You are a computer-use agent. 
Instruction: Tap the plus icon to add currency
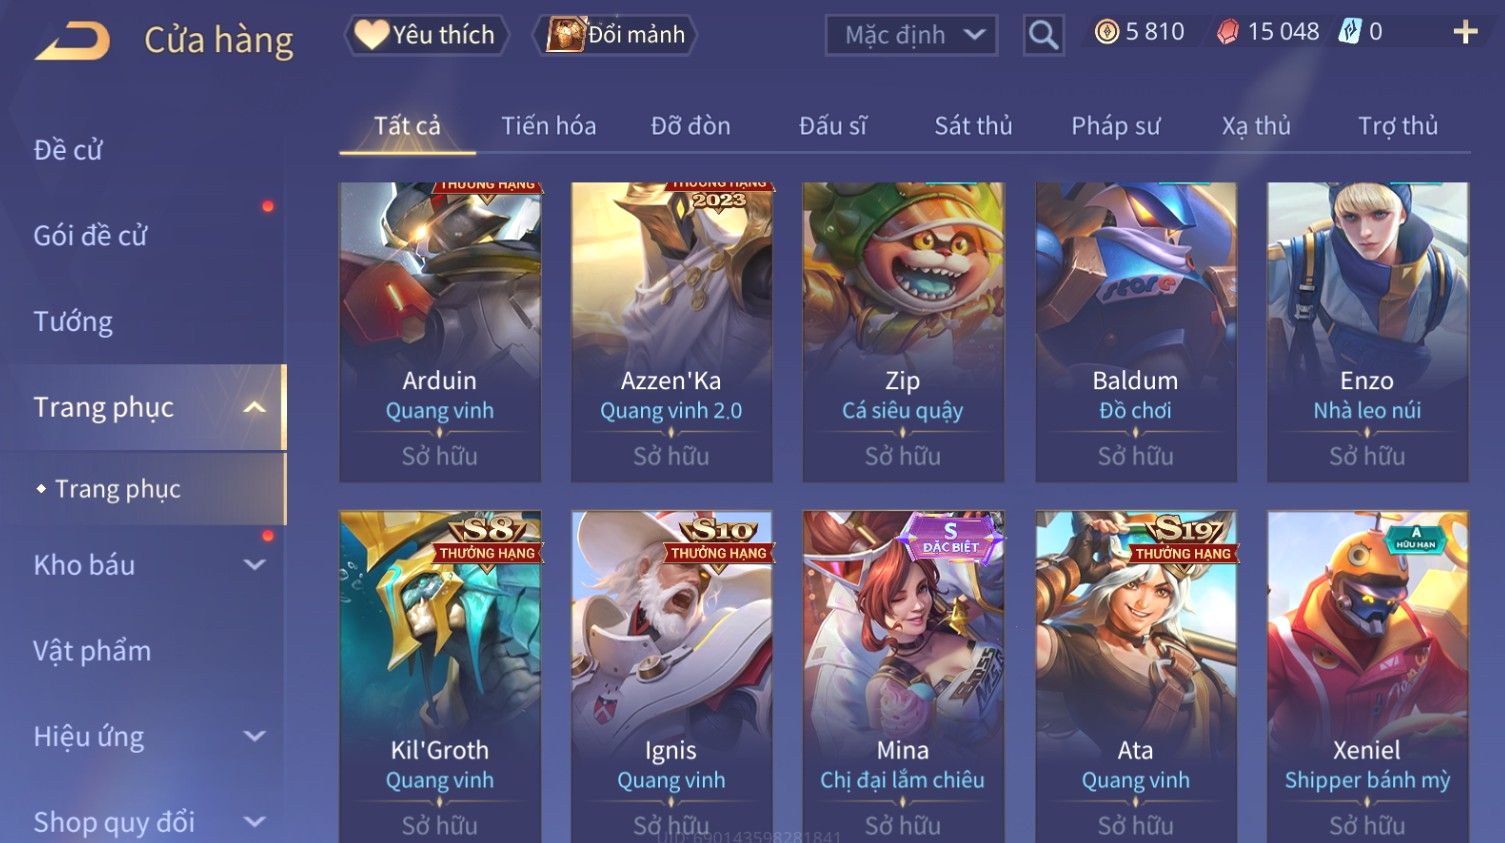pyautogui.click(x=1465, y=33)
